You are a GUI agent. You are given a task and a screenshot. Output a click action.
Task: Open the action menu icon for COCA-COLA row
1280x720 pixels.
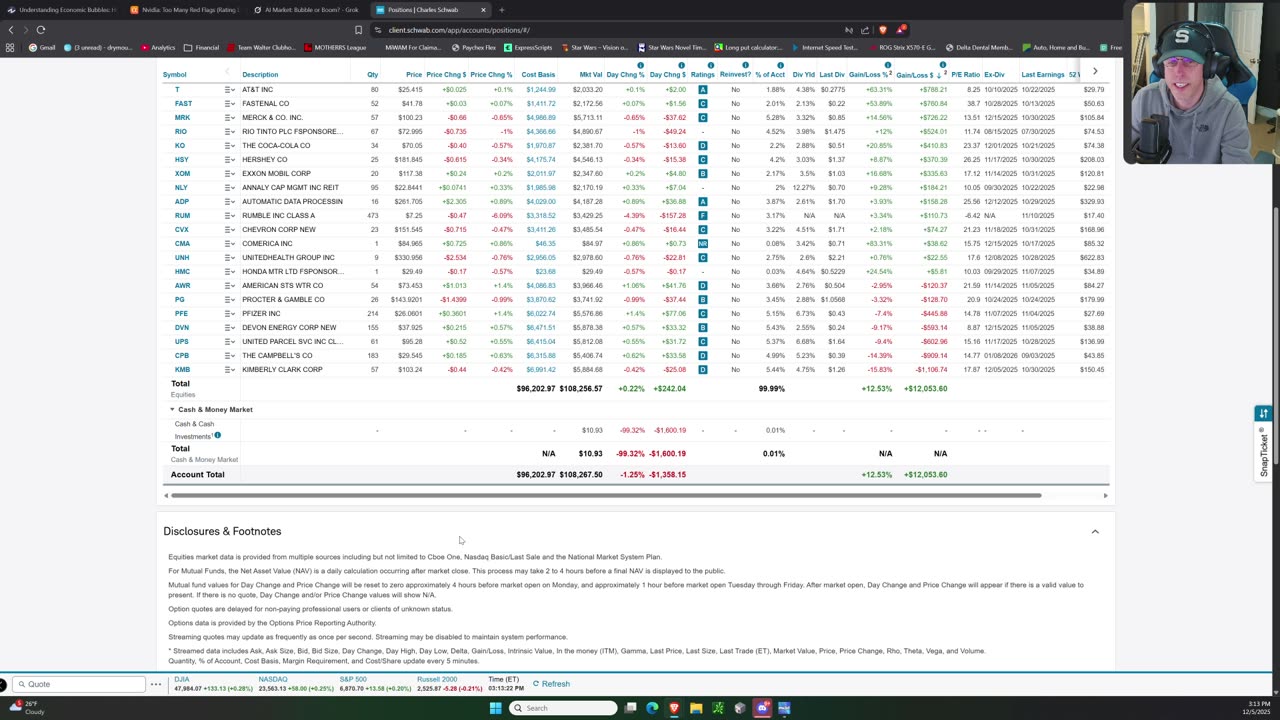click(229, 146)
